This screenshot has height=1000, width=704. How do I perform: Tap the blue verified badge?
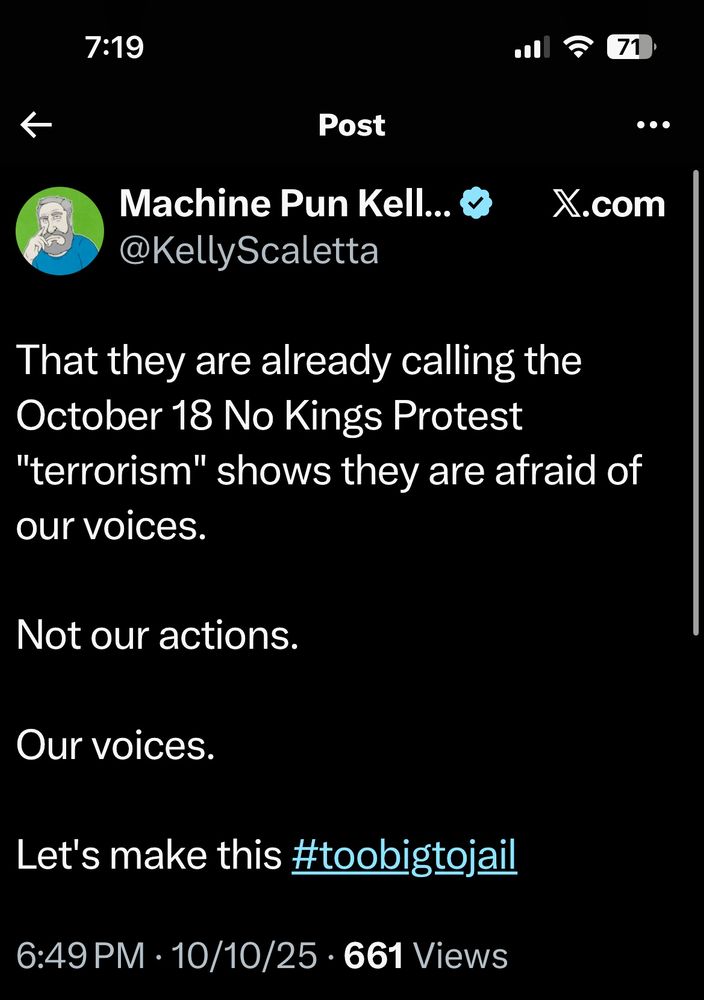tap(475, 205)
